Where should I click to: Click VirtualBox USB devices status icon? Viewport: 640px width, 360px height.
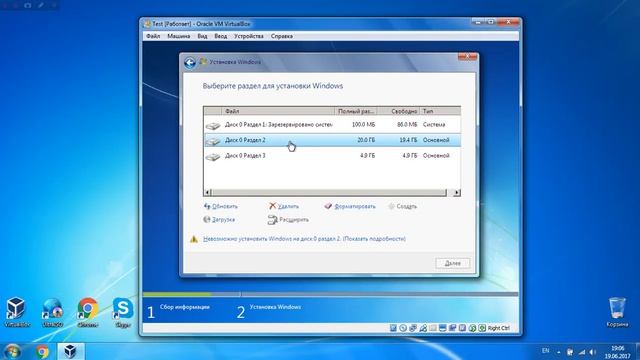coord(423,328)
